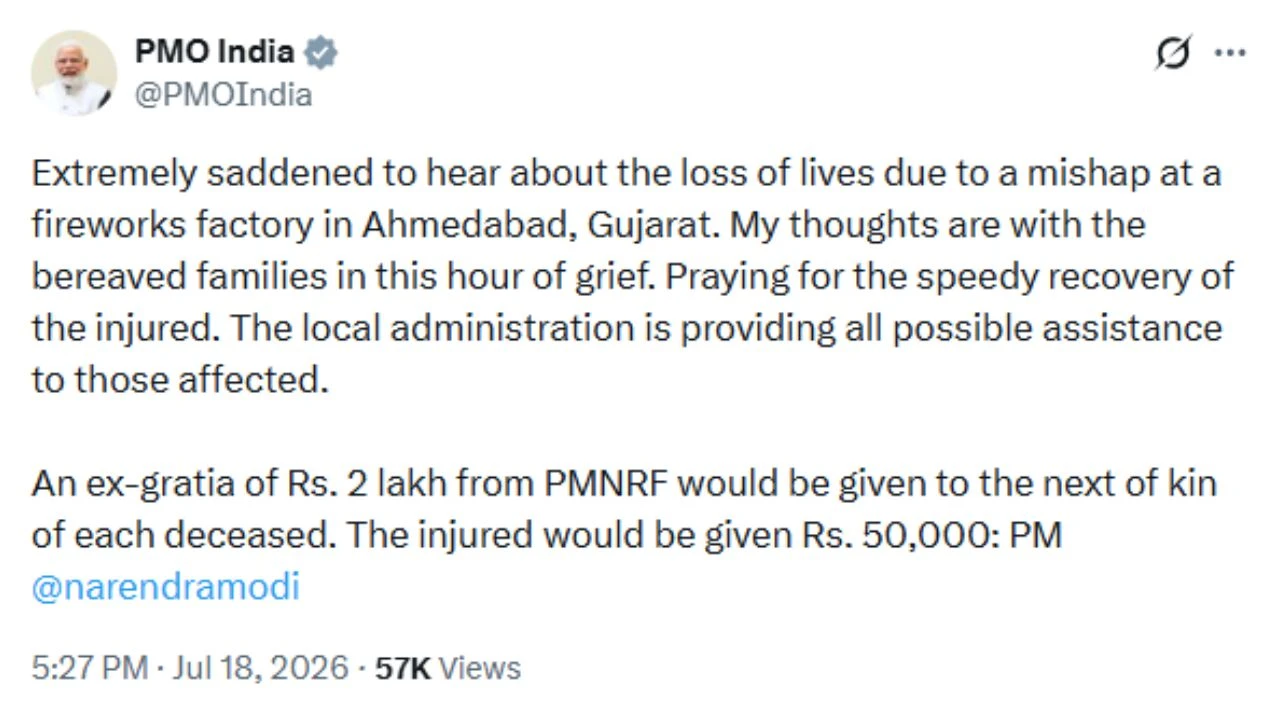Select the Jul 18, 2026 date

click(x=260, y=667)
